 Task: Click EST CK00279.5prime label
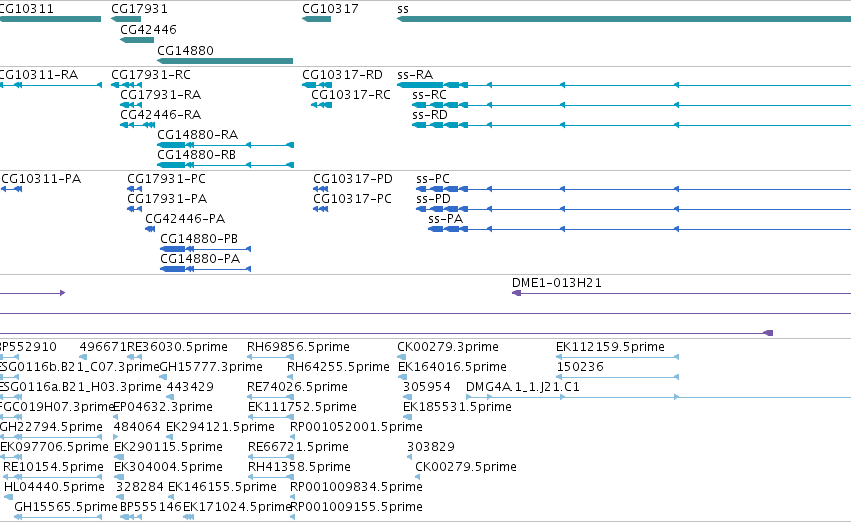[x=466, y=467]
